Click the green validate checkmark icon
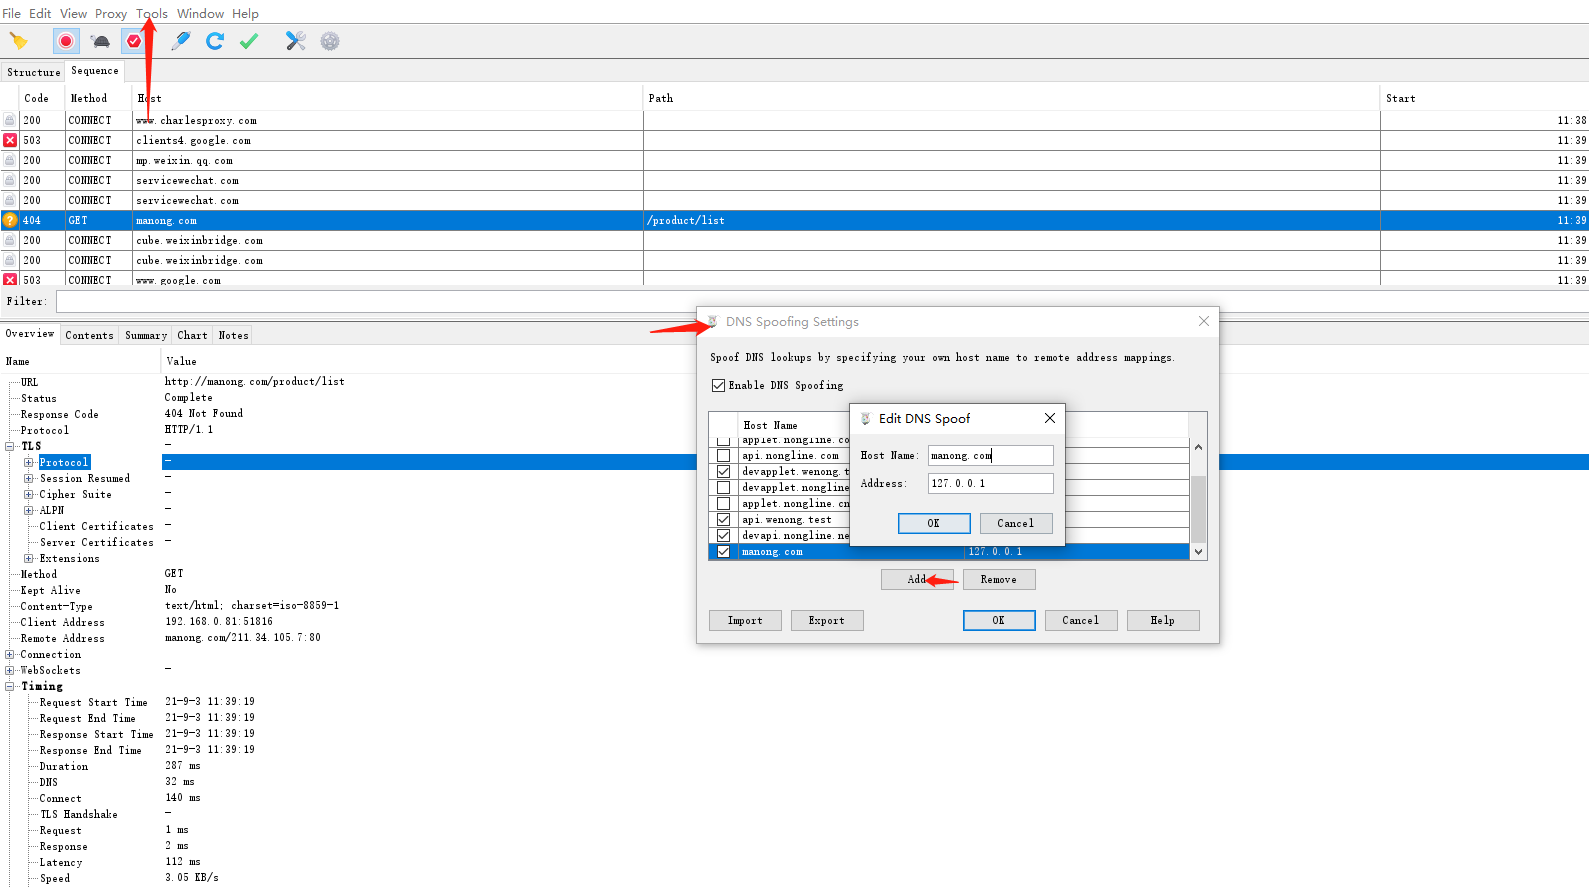 pos(249,41)
